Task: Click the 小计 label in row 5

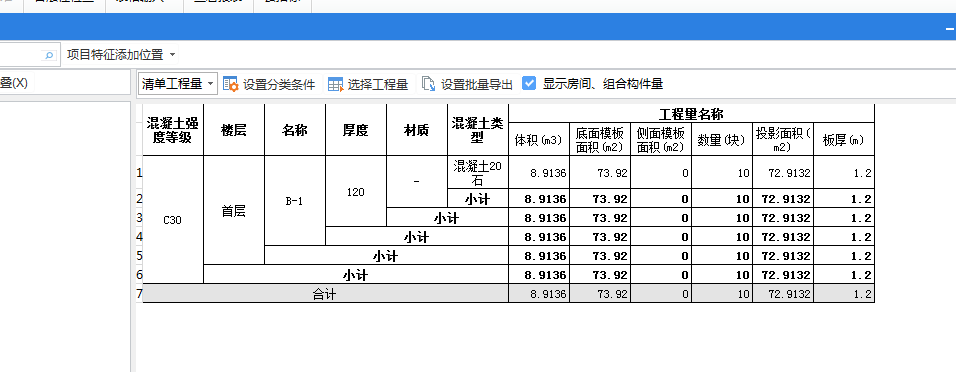Action: [x=386, y=256]
